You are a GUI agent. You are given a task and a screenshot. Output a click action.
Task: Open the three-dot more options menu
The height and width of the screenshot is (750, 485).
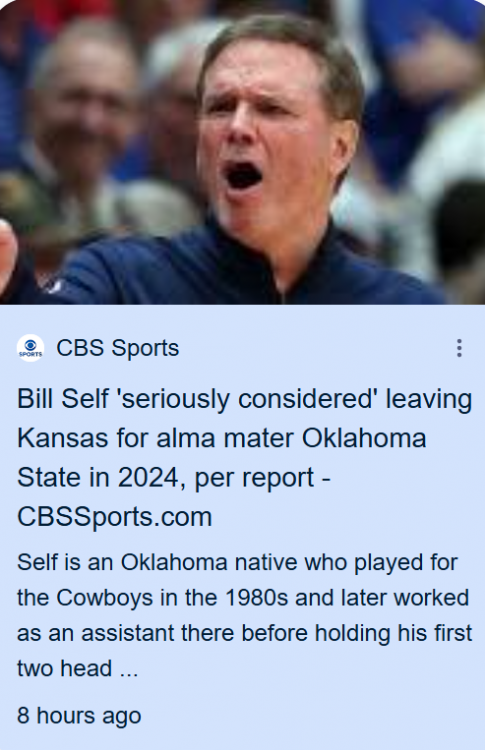(x=459, y=348)
